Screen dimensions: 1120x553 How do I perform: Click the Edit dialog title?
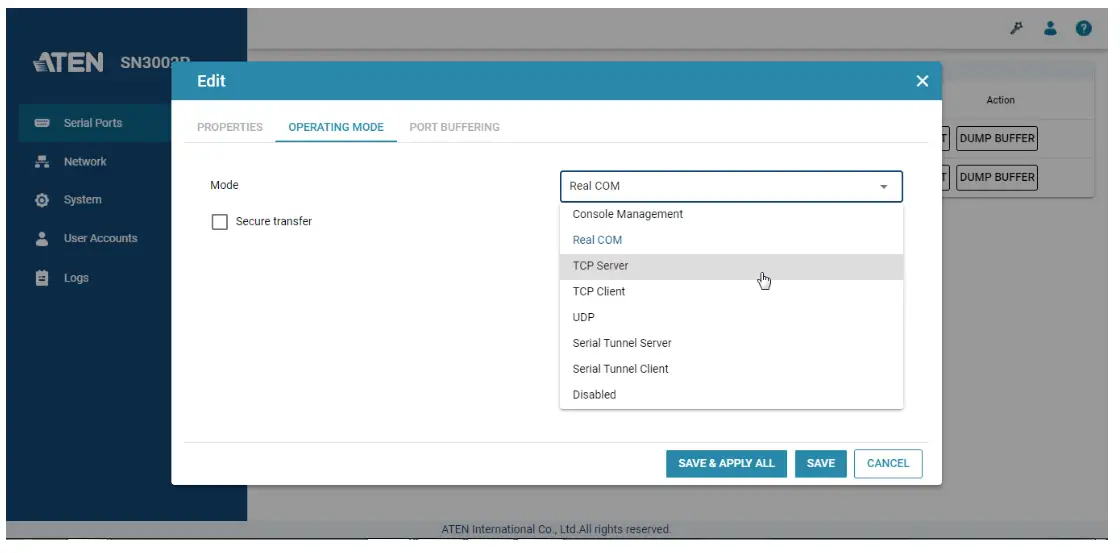211,81
